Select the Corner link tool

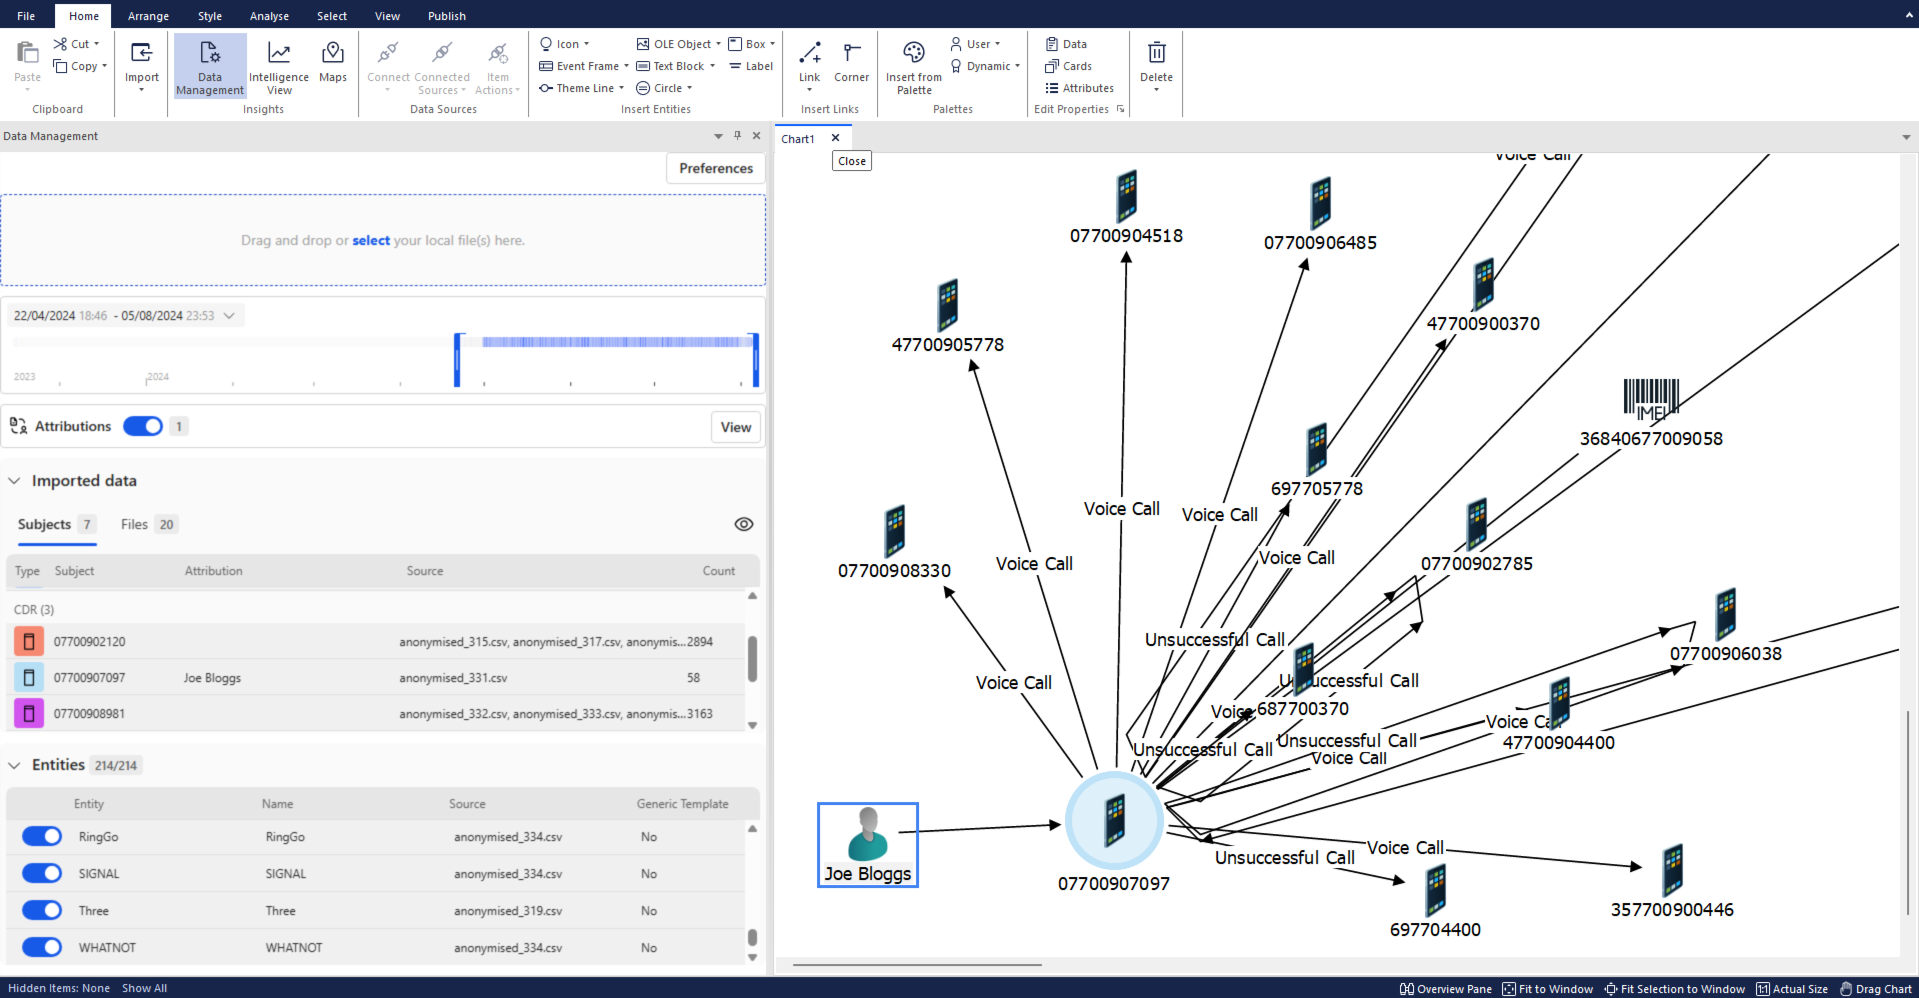[851, 62]
